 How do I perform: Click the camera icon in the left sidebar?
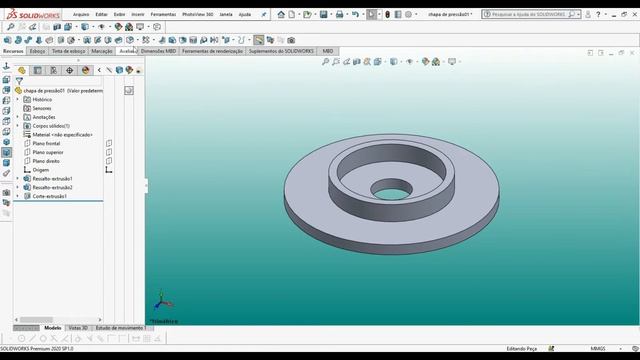(x=6, y=192)
